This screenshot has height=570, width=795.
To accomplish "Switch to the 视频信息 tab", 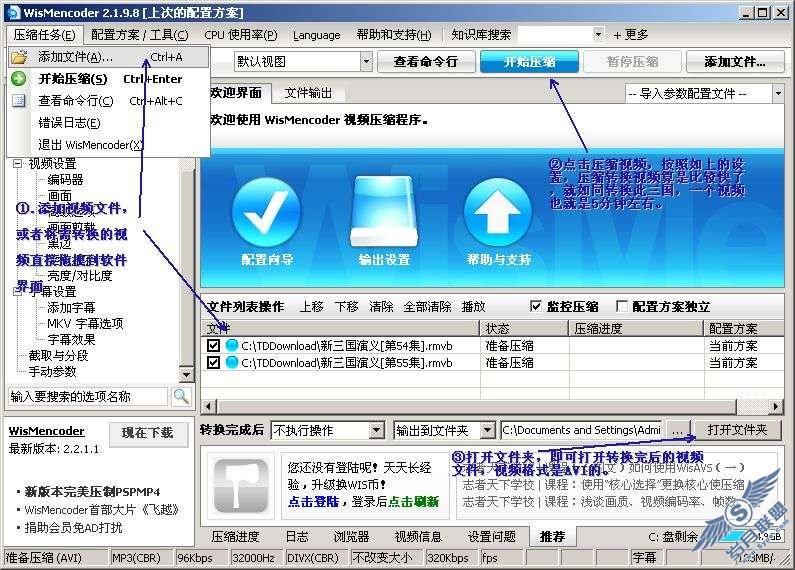I will click(x=418, y=537).
